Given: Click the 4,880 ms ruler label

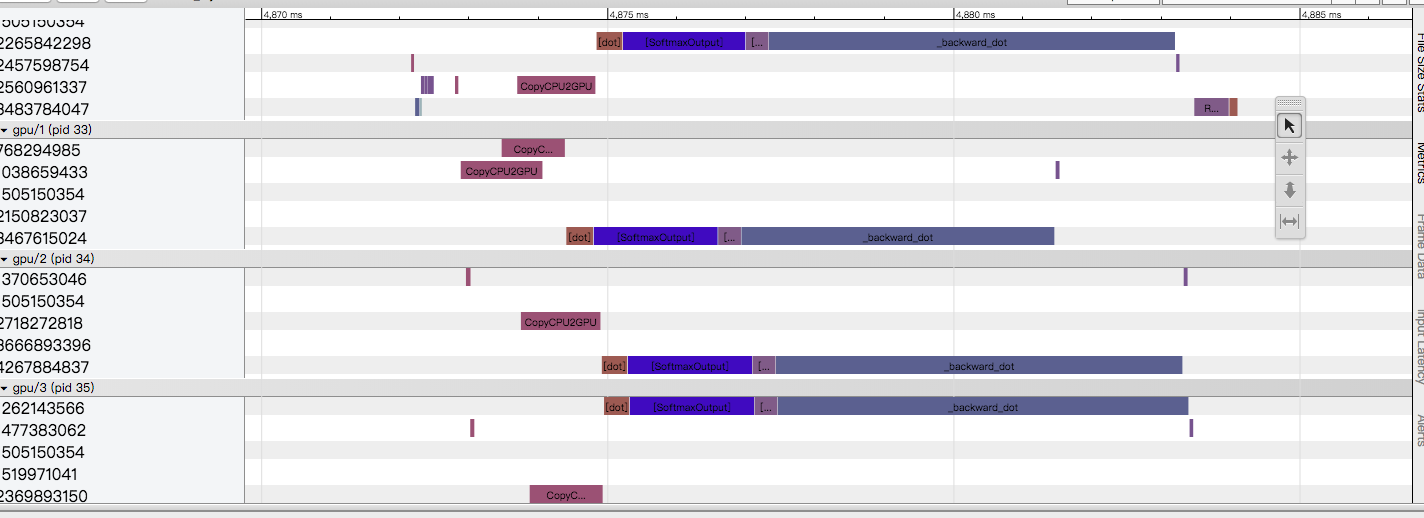Looking at the screenshot, I should click(x=976, y=15).
